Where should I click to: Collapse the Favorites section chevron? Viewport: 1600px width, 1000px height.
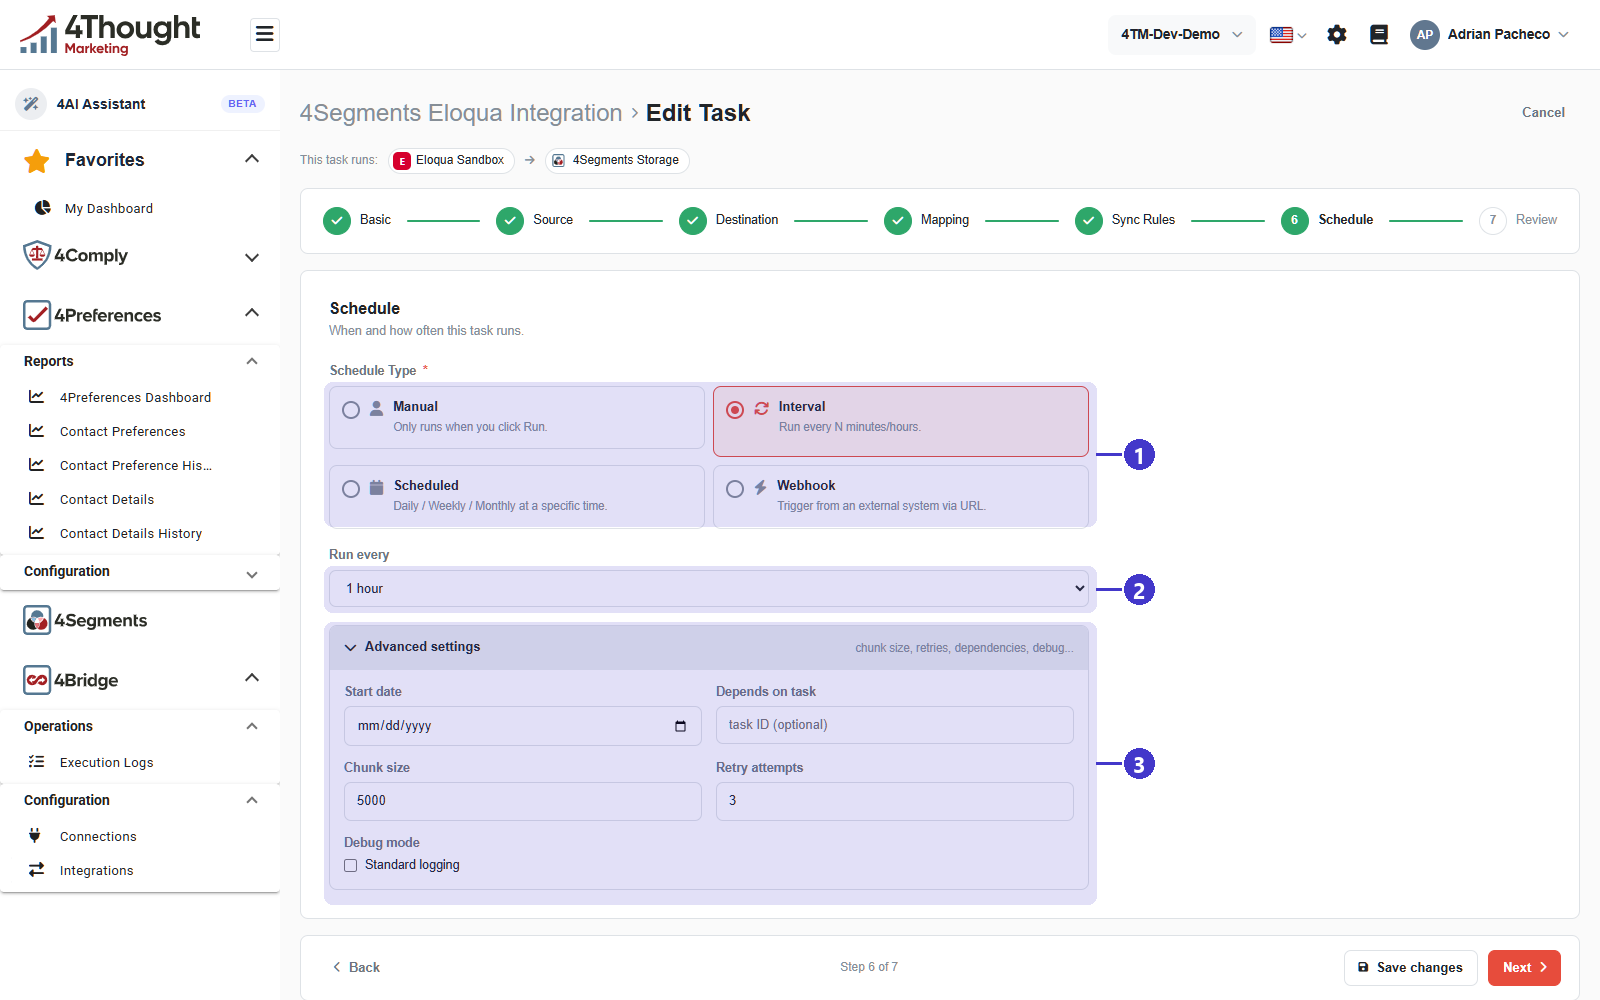[x=252, y=159]
